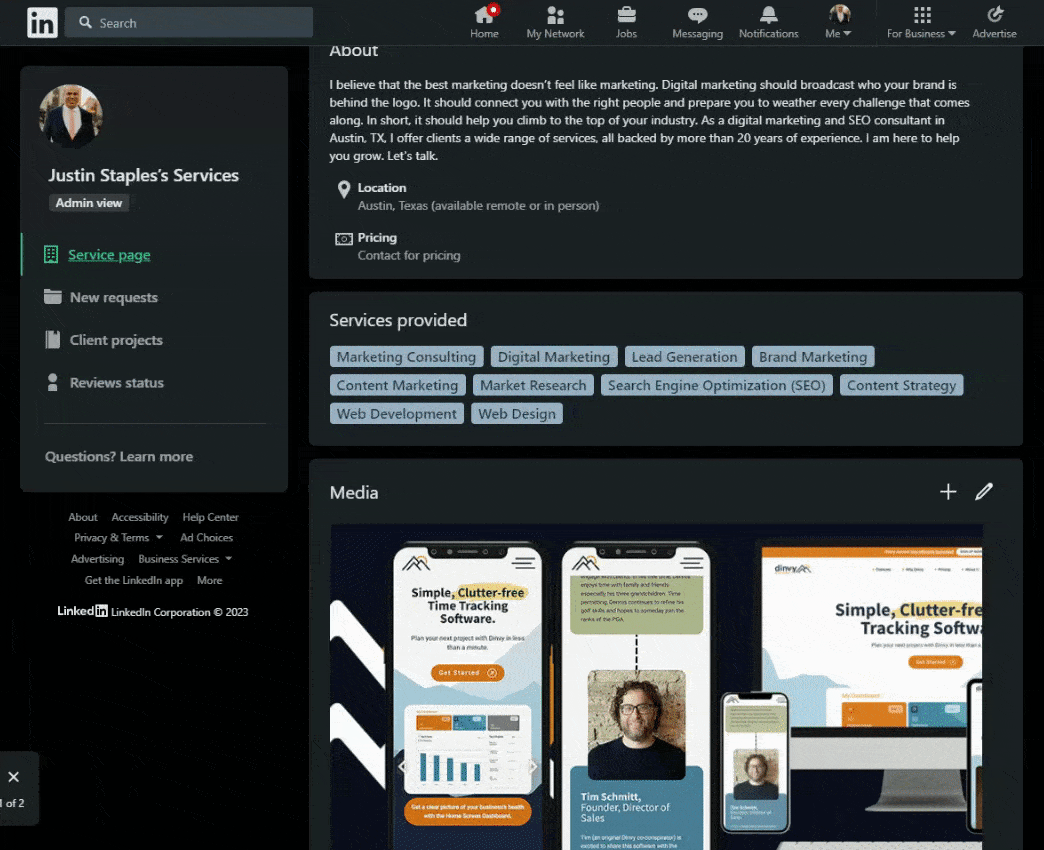Click the New requests folder icon
The width and height of the screenshot is (1044, 850).
click(53, 297)
